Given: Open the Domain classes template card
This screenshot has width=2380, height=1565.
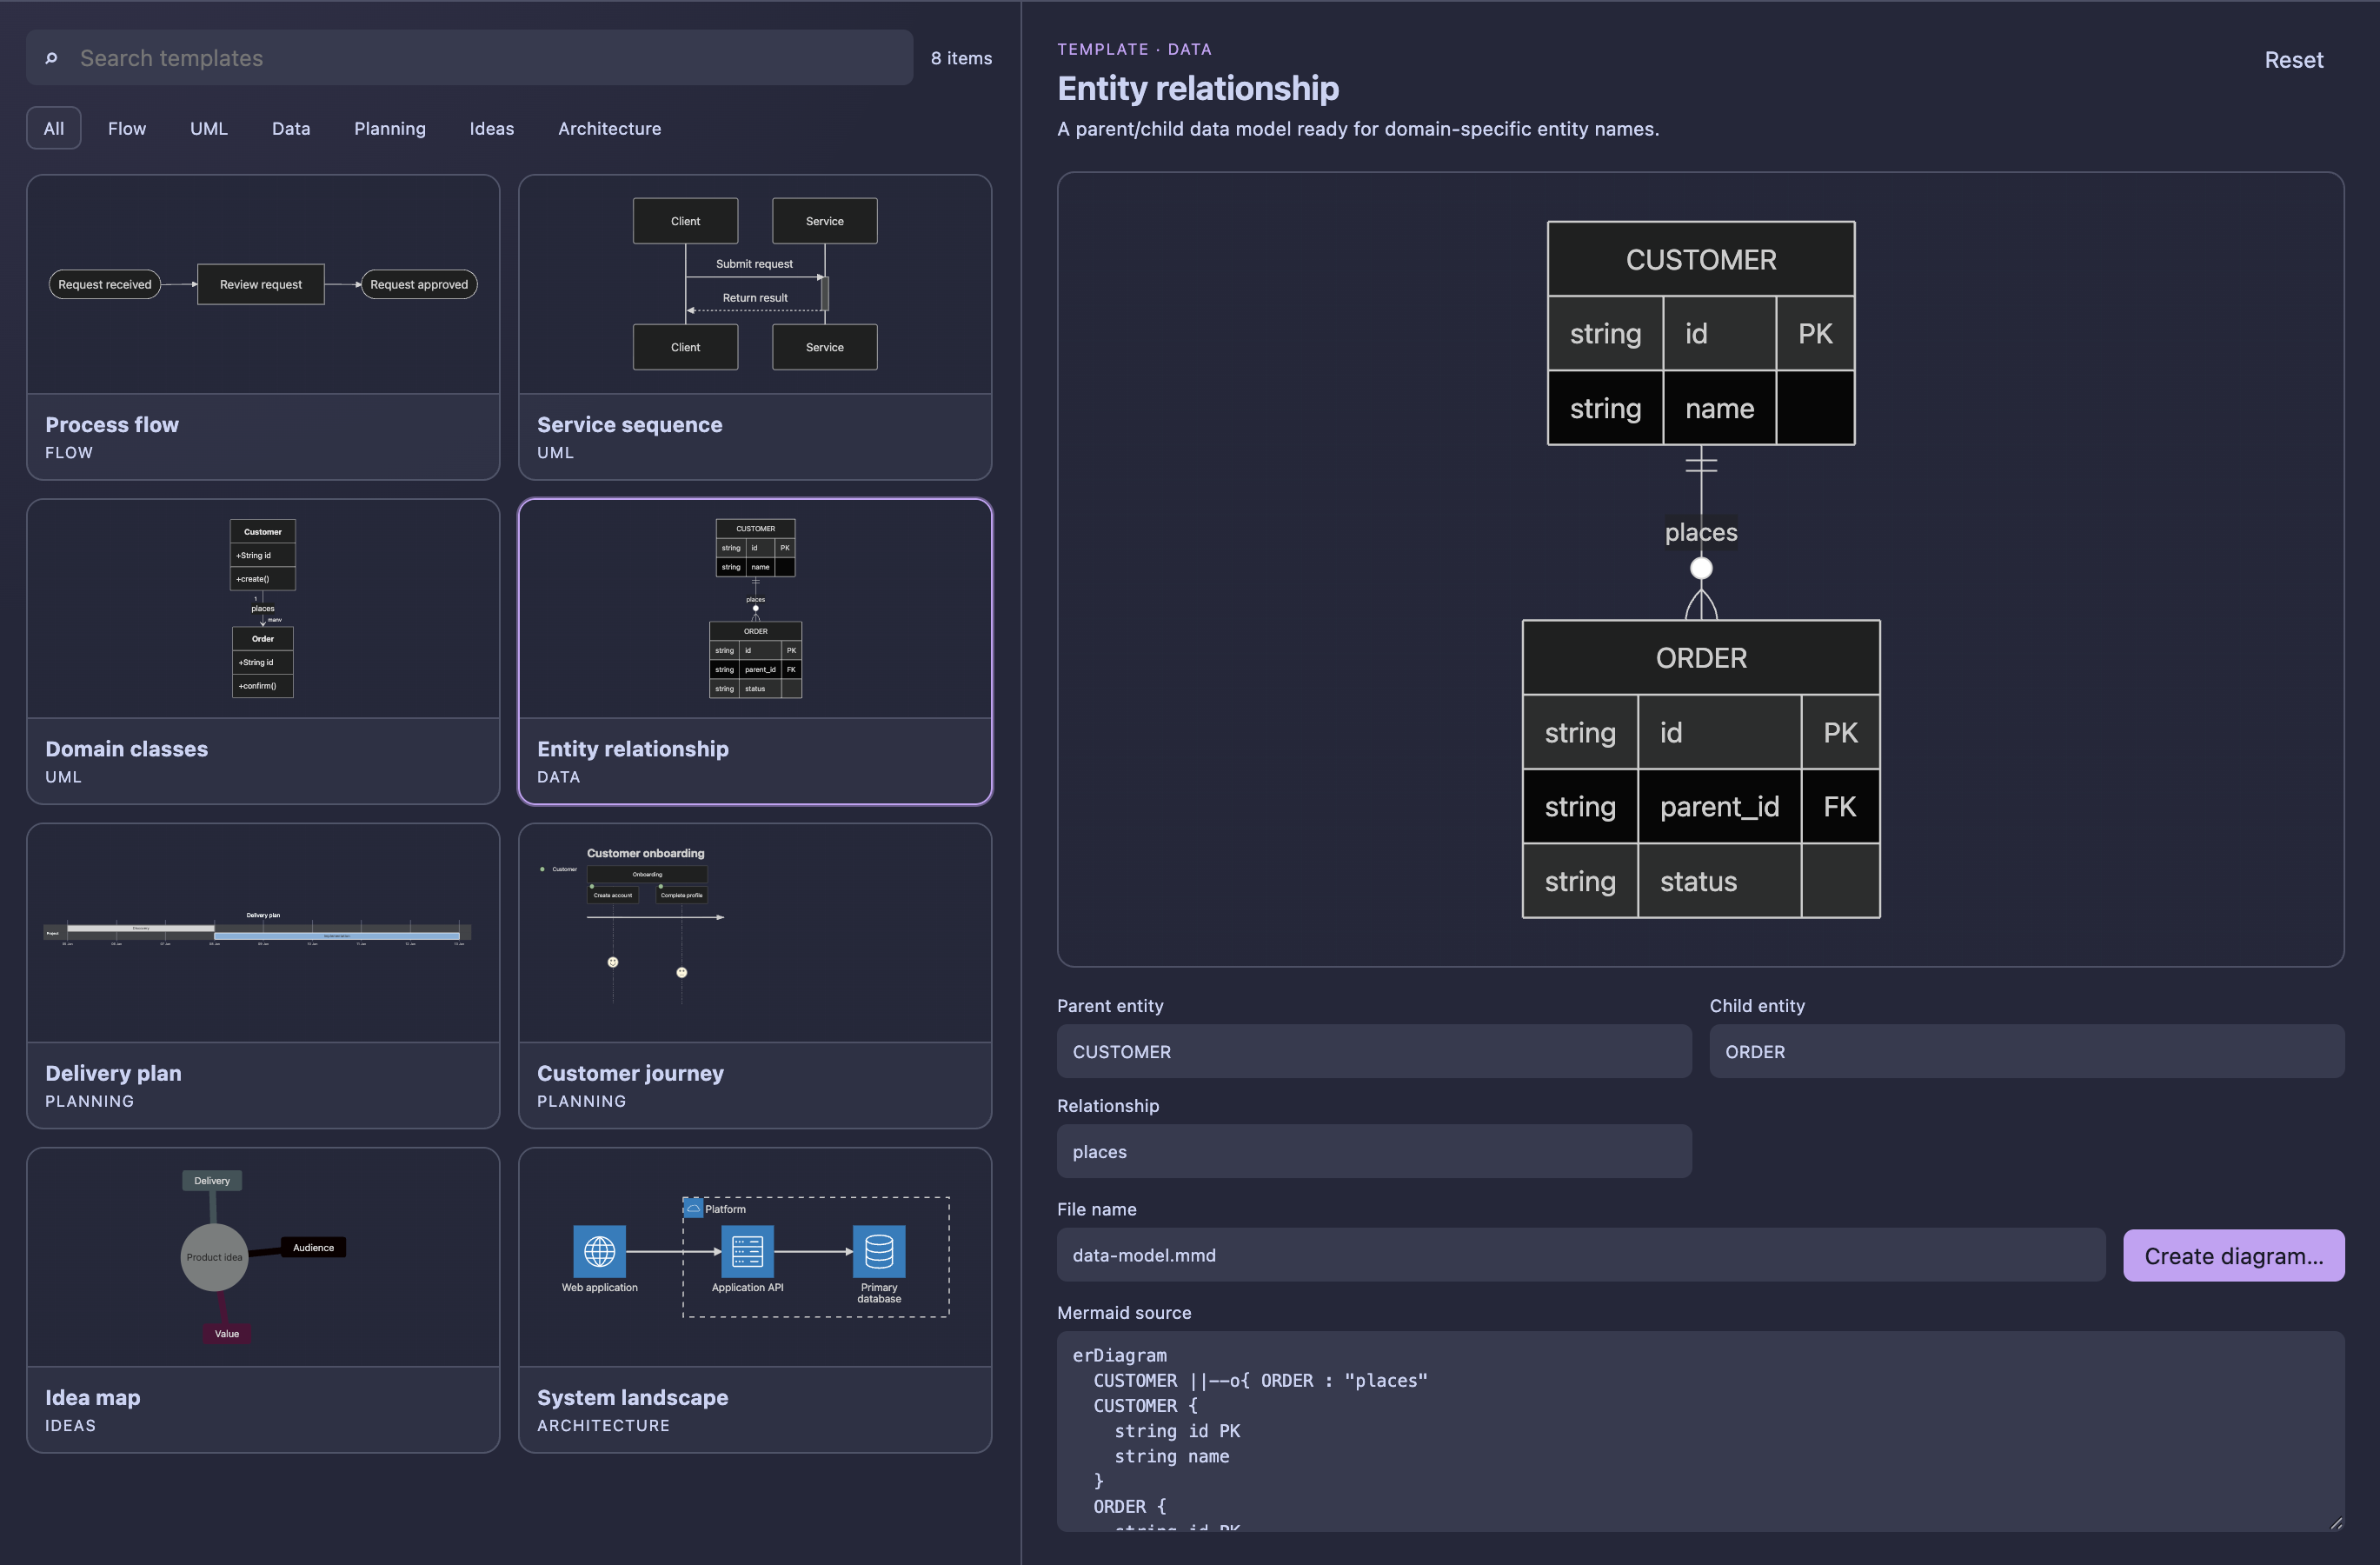Looking at the screenshot, I should click(x=263, y=651).
